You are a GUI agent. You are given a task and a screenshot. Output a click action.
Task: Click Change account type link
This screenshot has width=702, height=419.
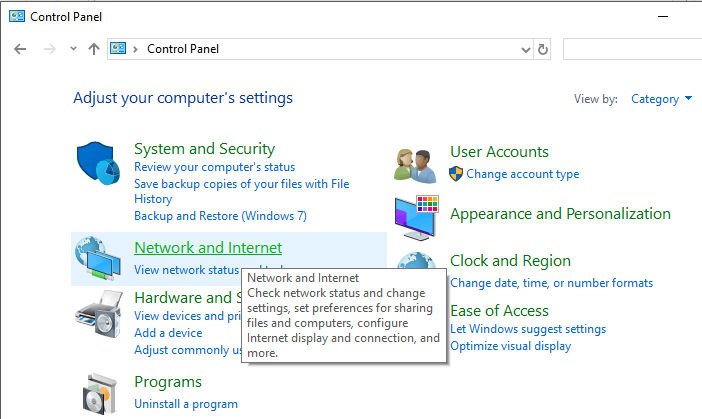pos(522,174)
